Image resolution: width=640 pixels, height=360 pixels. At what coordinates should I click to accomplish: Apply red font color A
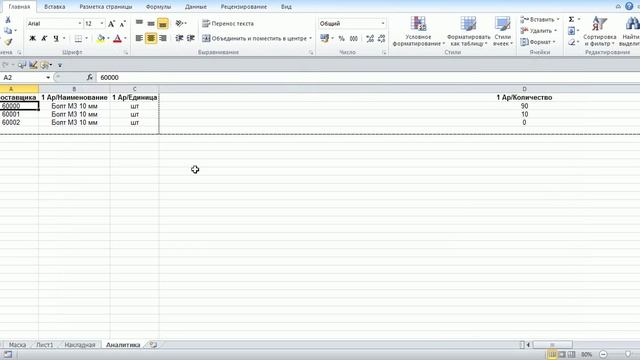pos(117,38)
